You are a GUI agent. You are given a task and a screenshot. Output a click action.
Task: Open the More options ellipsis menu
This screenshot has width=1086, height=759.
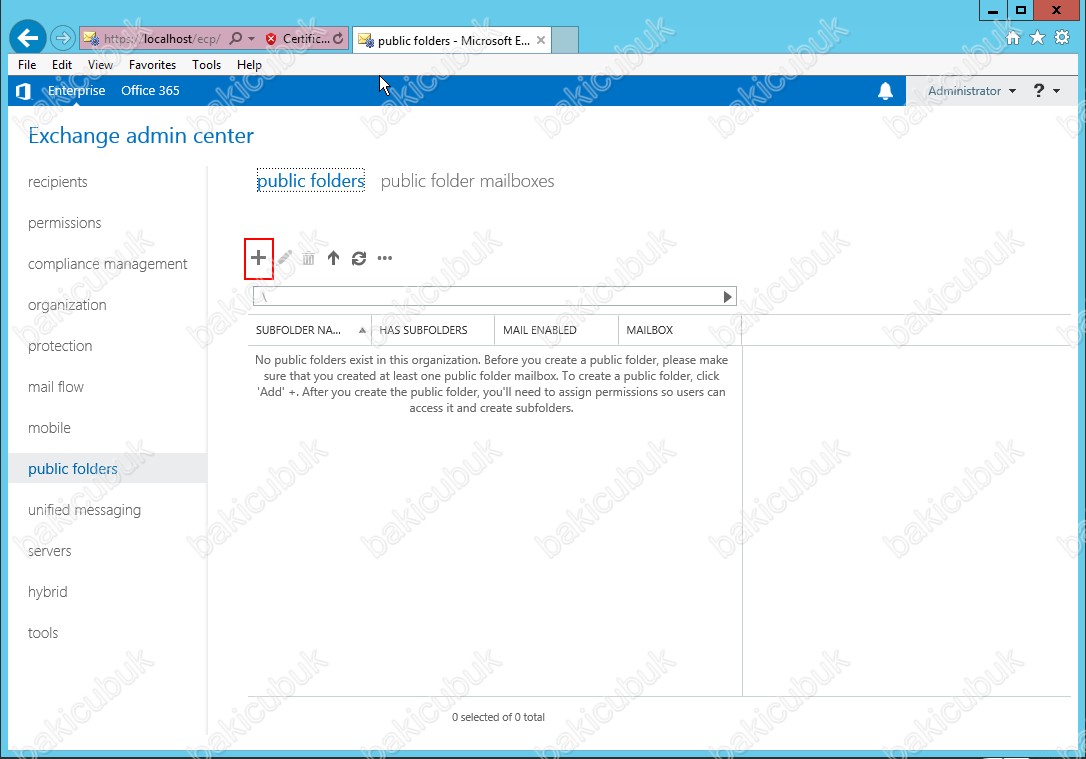[x=385, y=258]
